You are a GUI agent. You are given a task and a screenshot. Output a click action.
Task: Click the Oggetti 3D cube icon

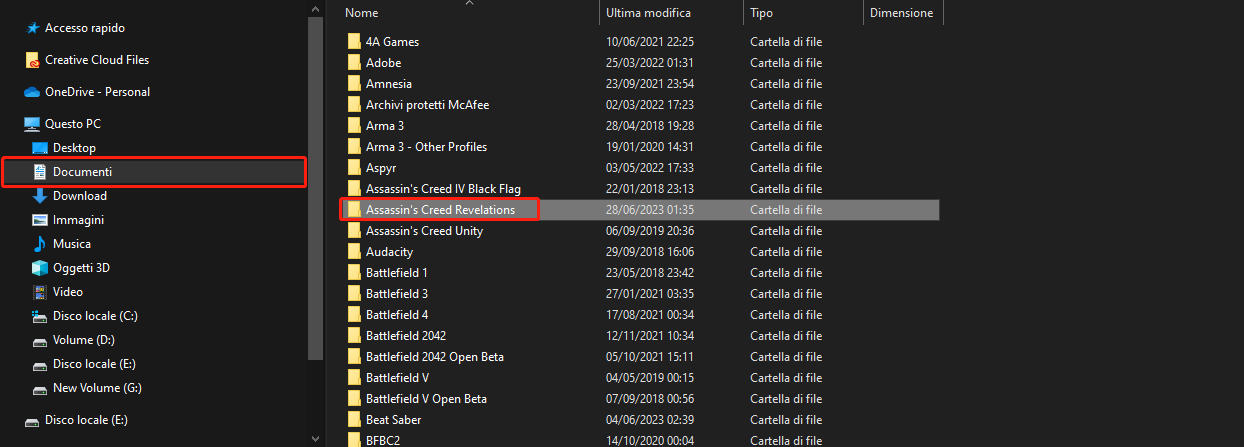[40, 268]
